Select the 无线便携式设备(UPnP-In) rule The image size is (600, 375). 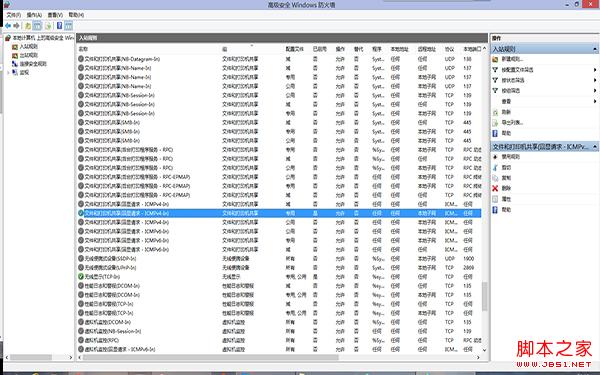(x=279, y=267)
